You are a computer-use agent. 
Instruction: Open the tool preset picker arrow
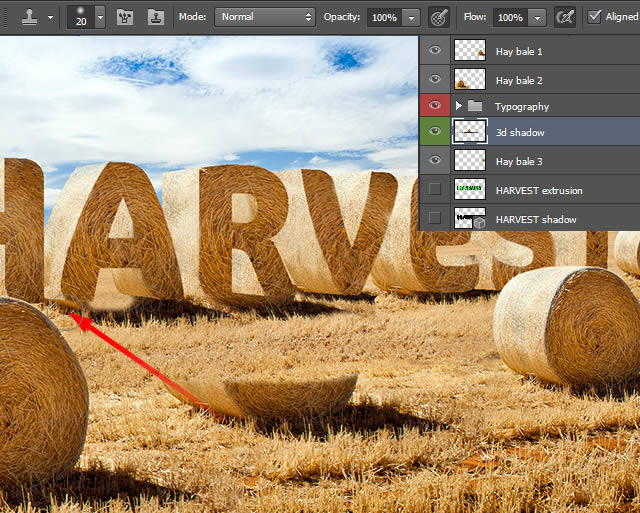50,18
